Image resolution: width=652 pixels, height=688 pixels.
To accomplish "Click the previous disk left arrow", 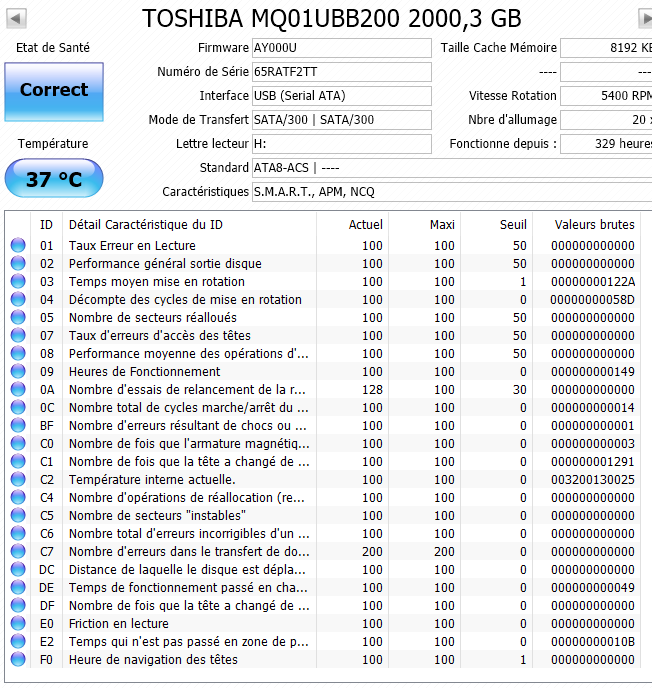I will 17,18.
